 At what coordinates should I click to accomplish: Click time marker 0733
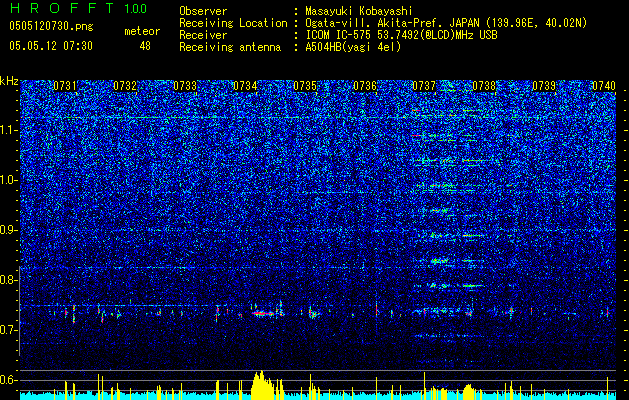click(x=185, y=86)
